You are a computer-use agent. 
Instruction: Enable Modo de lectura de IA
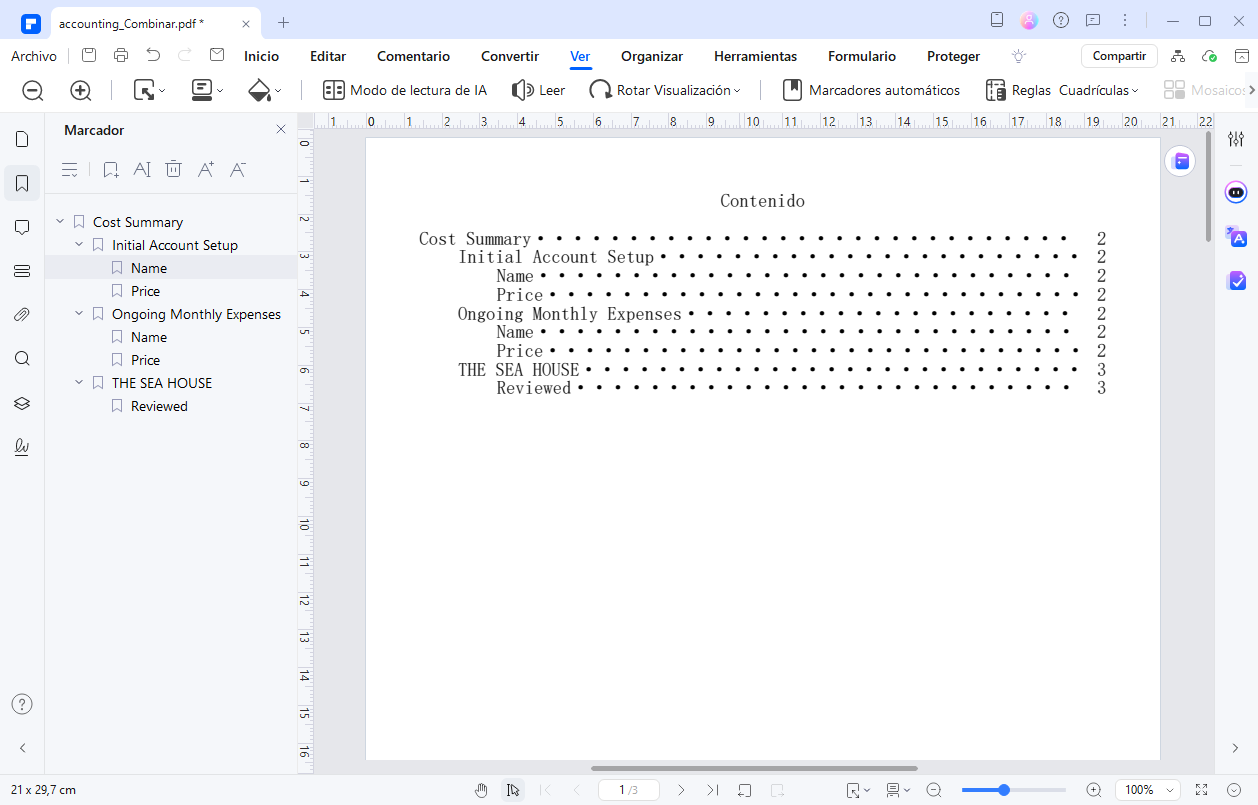[x=404, y=89]
